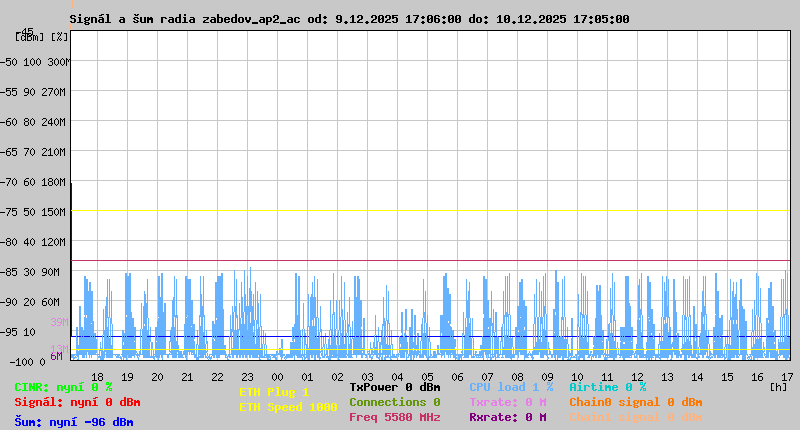Click the green Connections 0 label
Screen dimensions: 800x430
click(x=395, y=402)
